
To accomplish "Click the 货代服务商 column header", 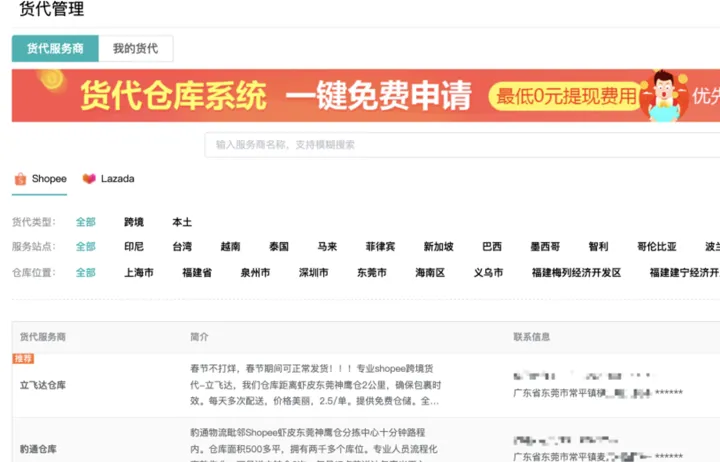I will 43,337.
